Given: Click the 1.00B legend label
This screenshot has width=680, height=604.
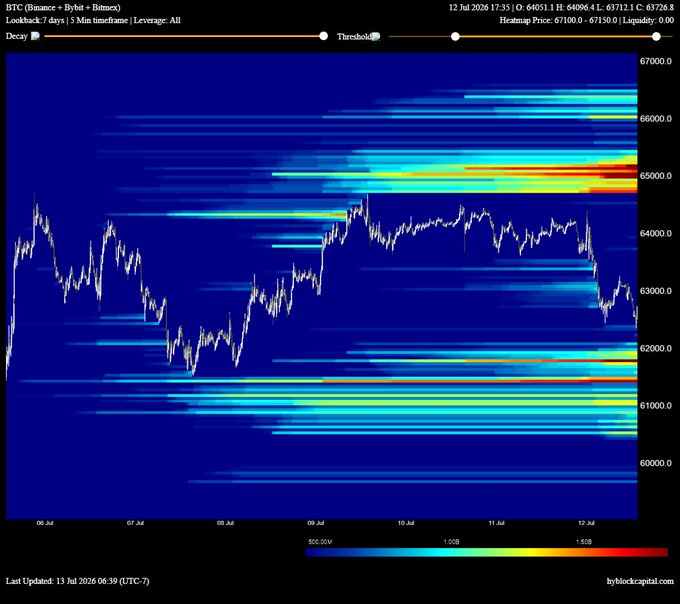Looking at the screenshot, I should [451, 542].
